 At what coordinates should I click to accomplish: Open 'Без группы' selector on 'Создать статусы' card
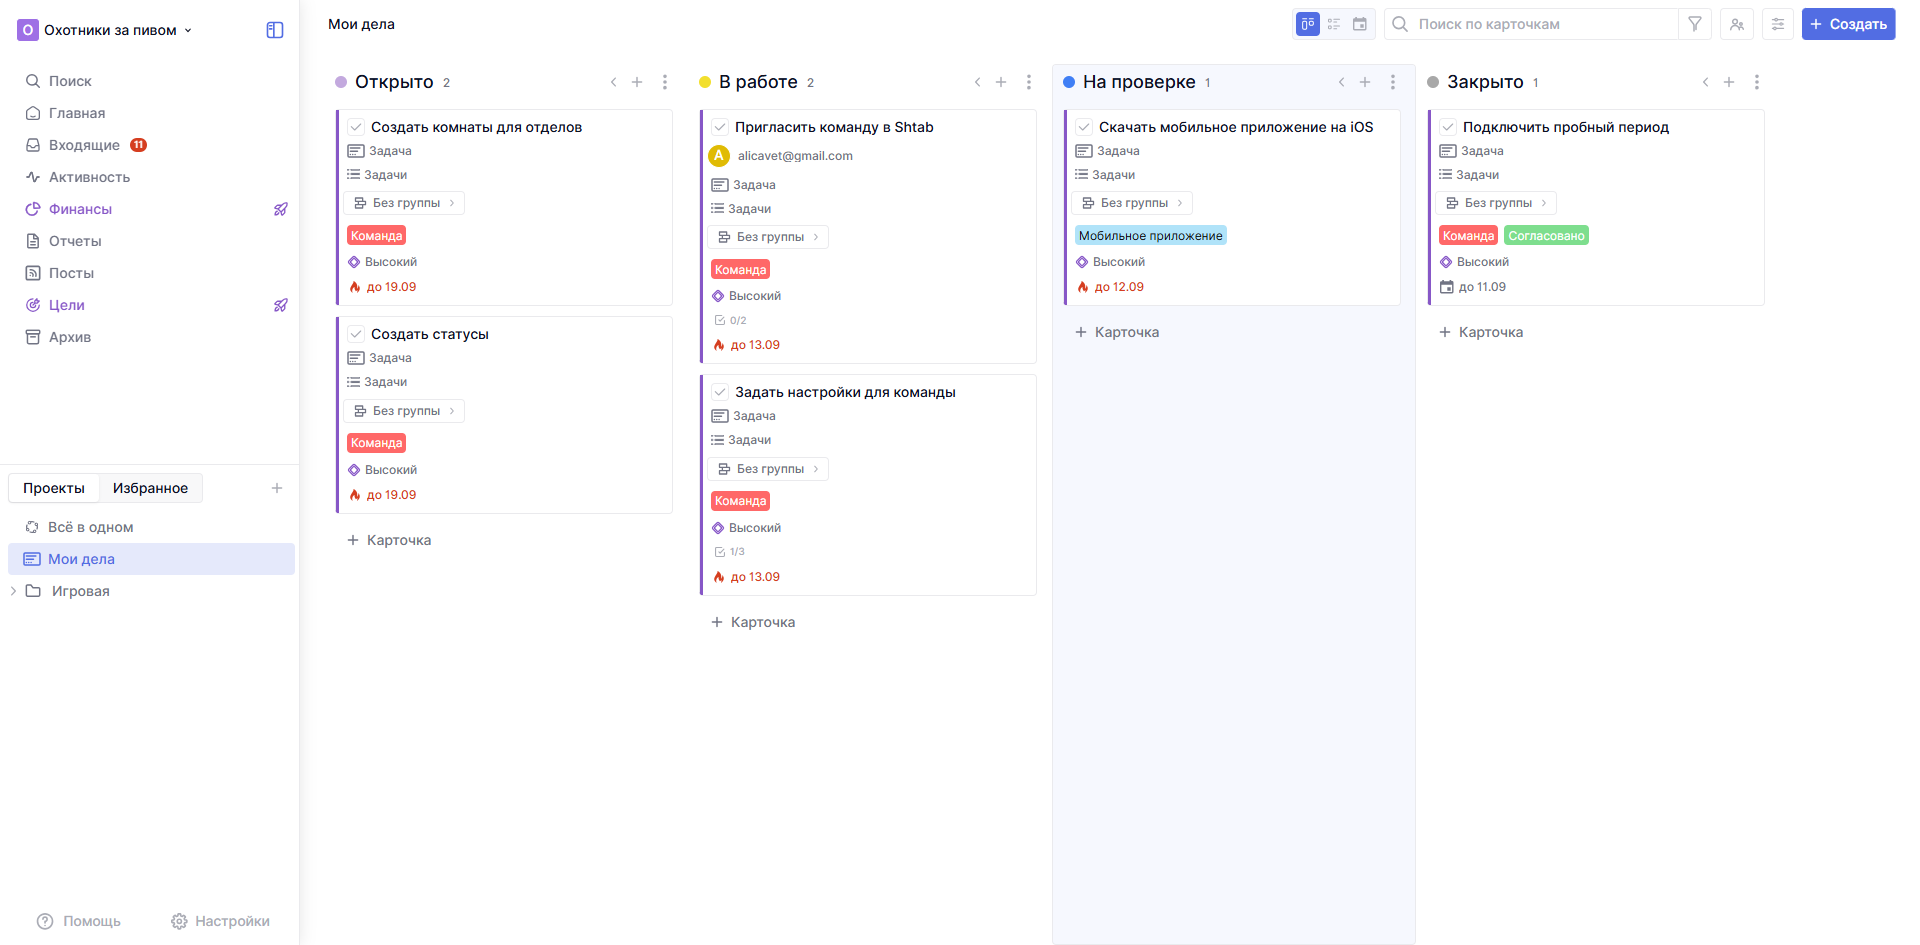[x=405, y=411]
